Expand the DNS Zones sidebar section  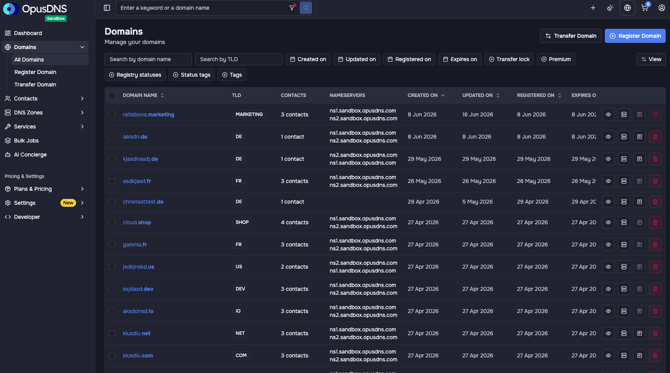click(82, 112)
